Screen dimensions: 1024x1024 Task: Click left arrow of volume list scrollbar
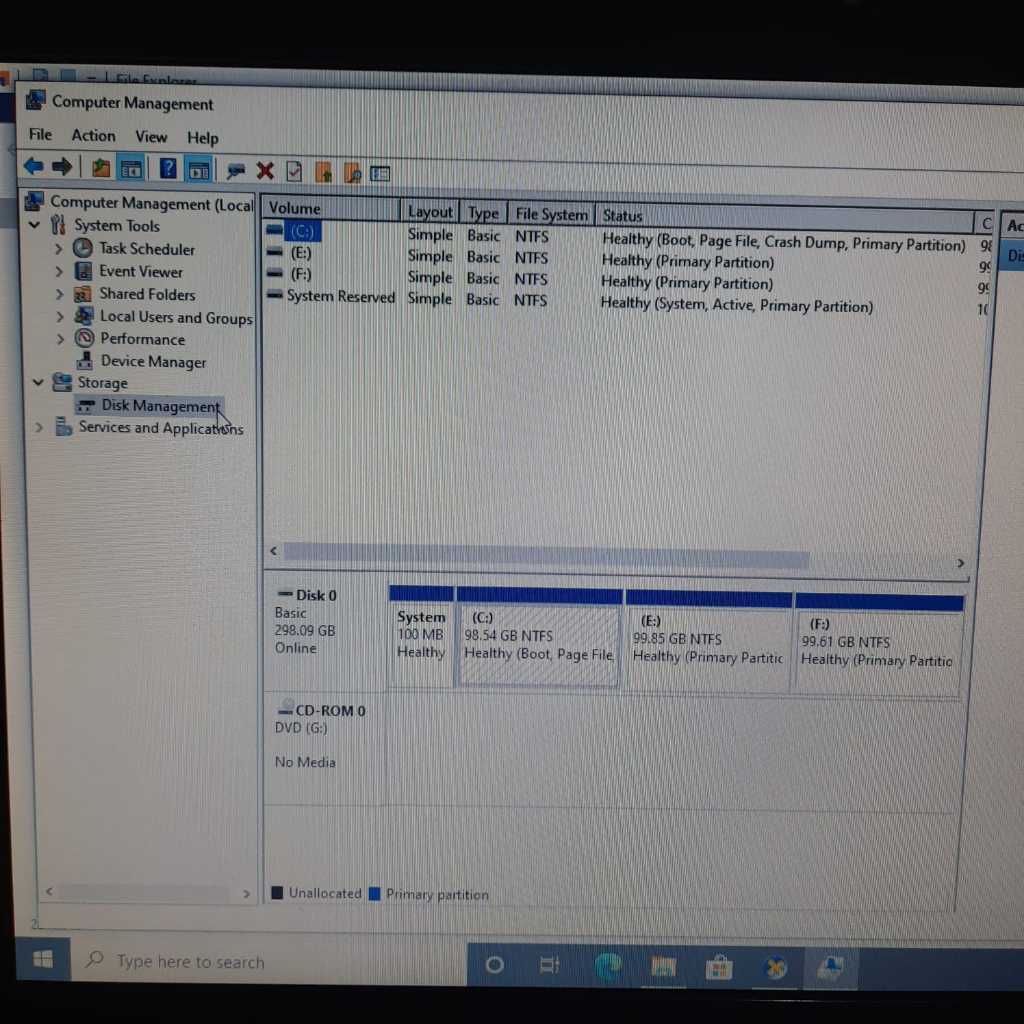274,551
